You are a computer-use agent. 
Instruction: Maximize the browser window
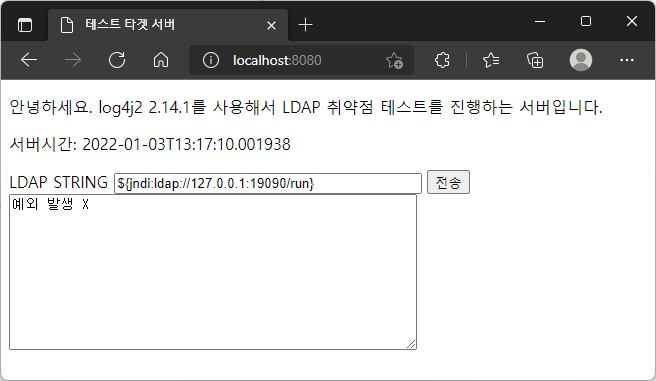tap(586, 21)
